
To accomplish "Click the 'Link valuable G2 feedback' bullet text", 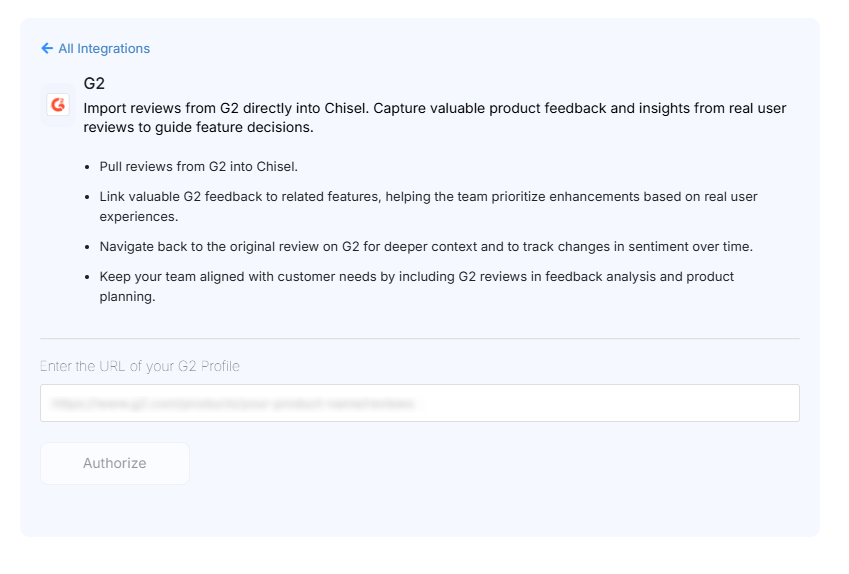I will pyautogui.click(x=428, y=206).
